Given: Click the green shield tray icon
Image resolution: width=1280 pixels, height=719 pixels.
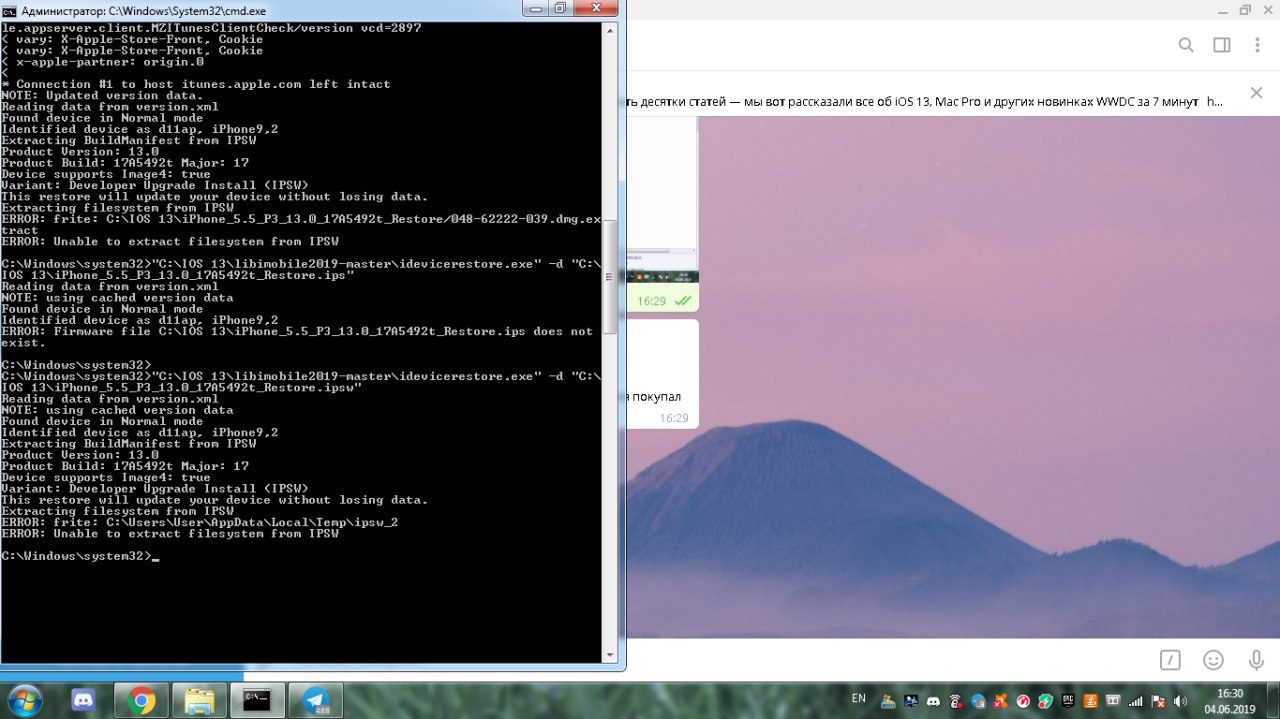Looking at the screenshot, I should [x=1046, y=701].
